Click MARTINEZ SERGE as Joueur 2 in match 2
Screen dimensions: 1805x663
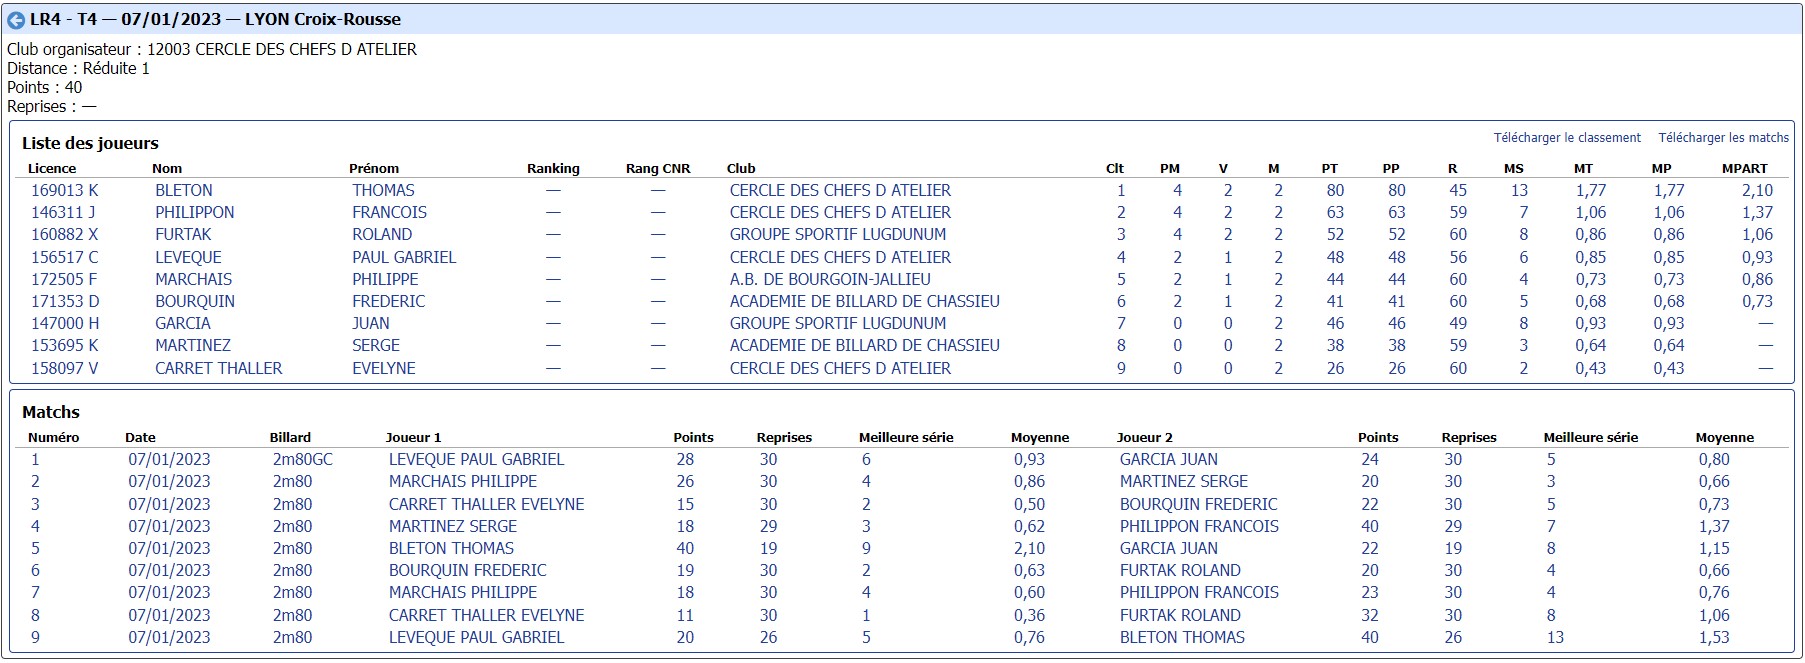[1184, 481]
